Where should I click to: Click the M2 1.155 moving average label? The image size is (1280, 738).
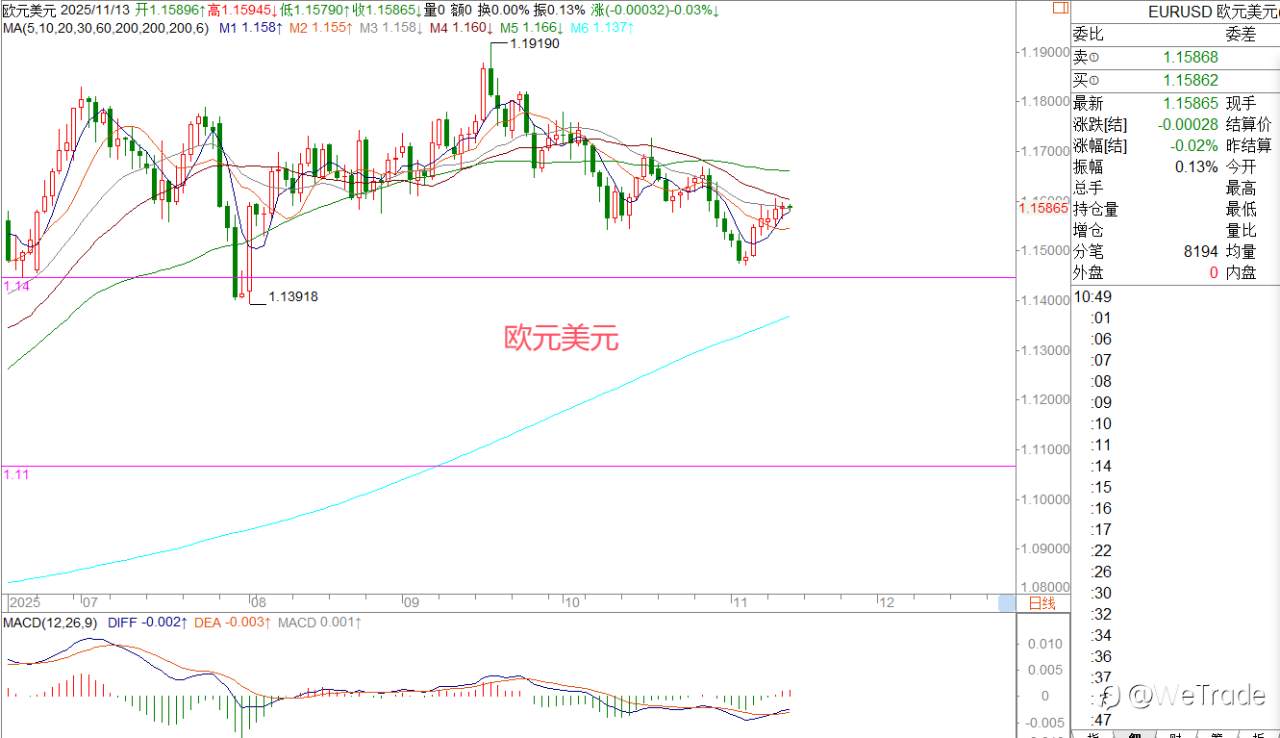pos(319,28)
